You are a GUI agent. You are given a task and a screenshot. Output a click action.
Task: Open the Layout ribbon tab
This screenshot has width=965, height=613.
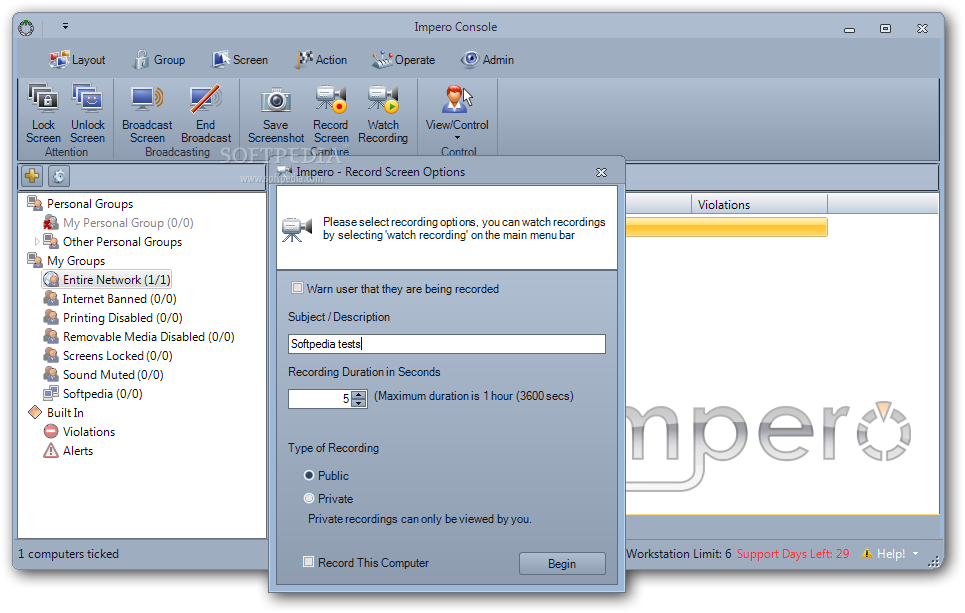(78, 60)
